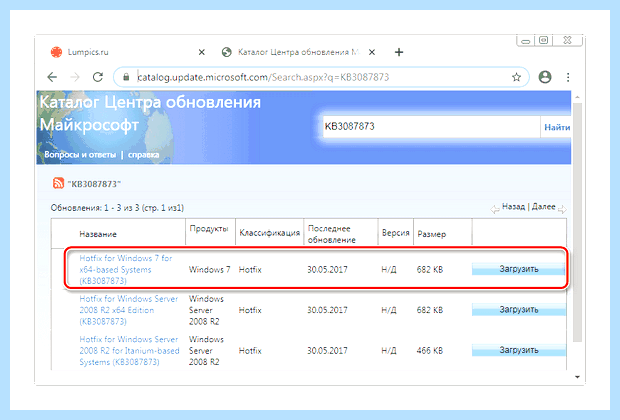
Task: Click the "466 KB" size cell
Action: (429, 351)
